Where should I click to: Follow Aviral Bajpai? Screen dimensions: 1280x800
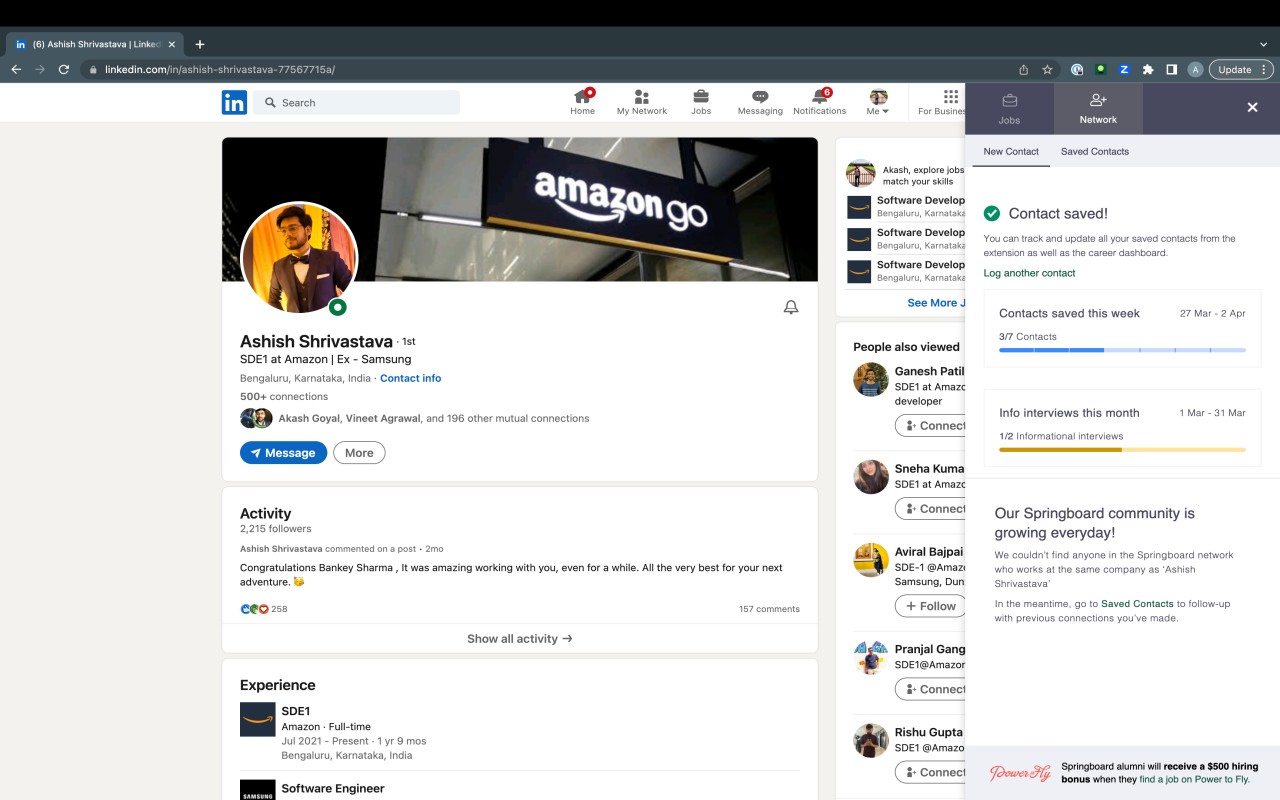929,605
